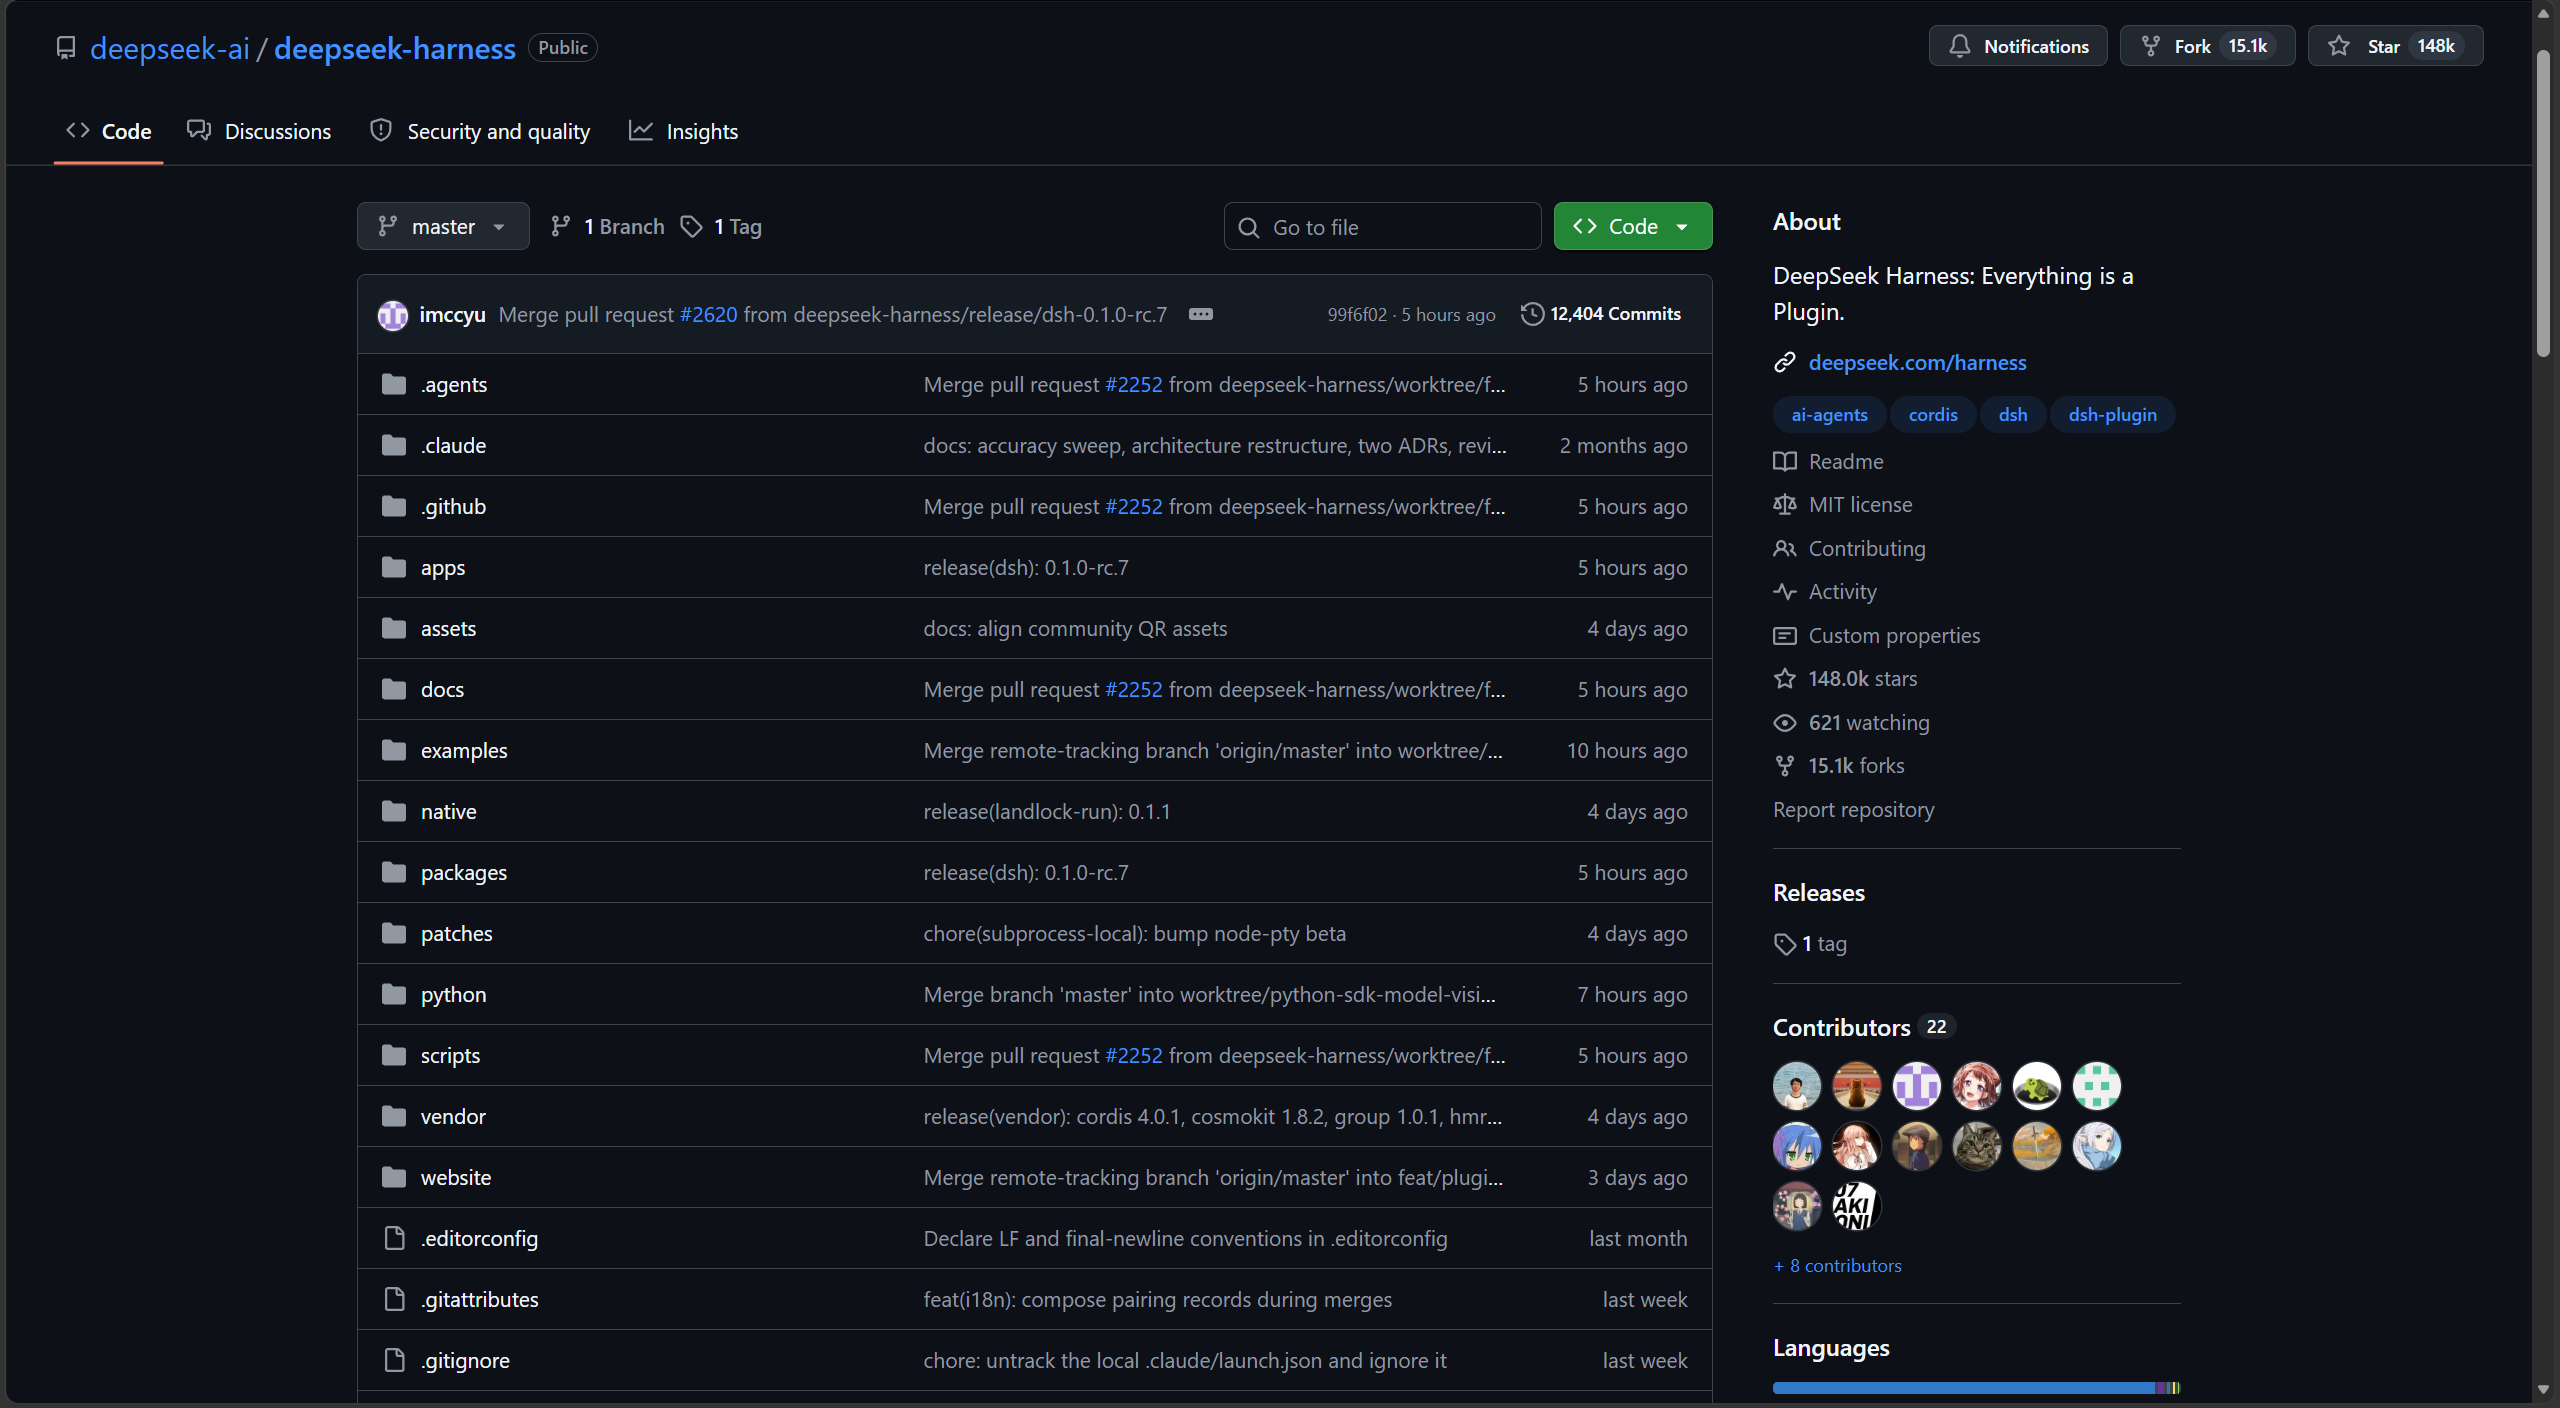
Task: Open the Insights tab
Action: pos(684,132)
